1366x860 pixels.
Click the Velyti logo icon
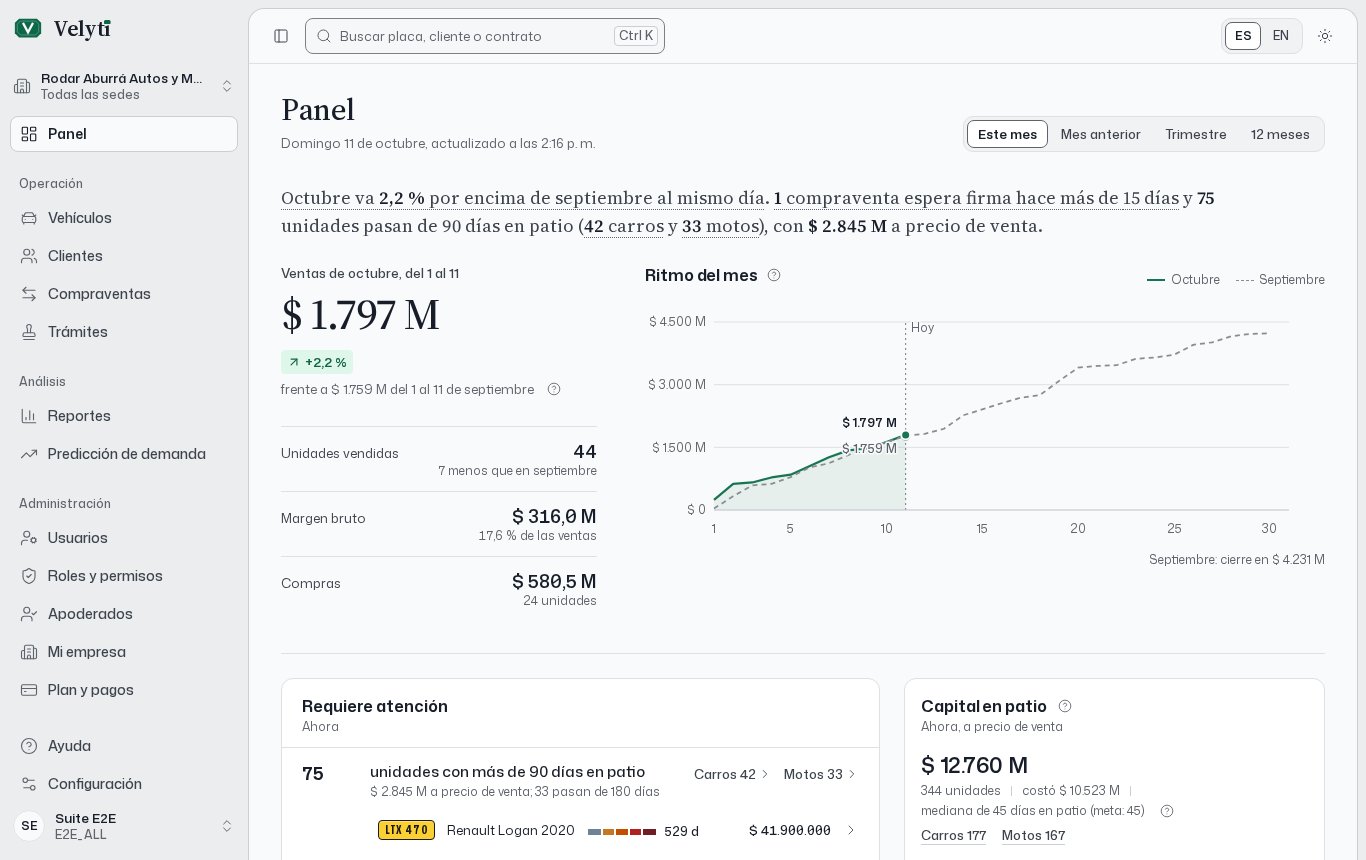coord(28,29)
